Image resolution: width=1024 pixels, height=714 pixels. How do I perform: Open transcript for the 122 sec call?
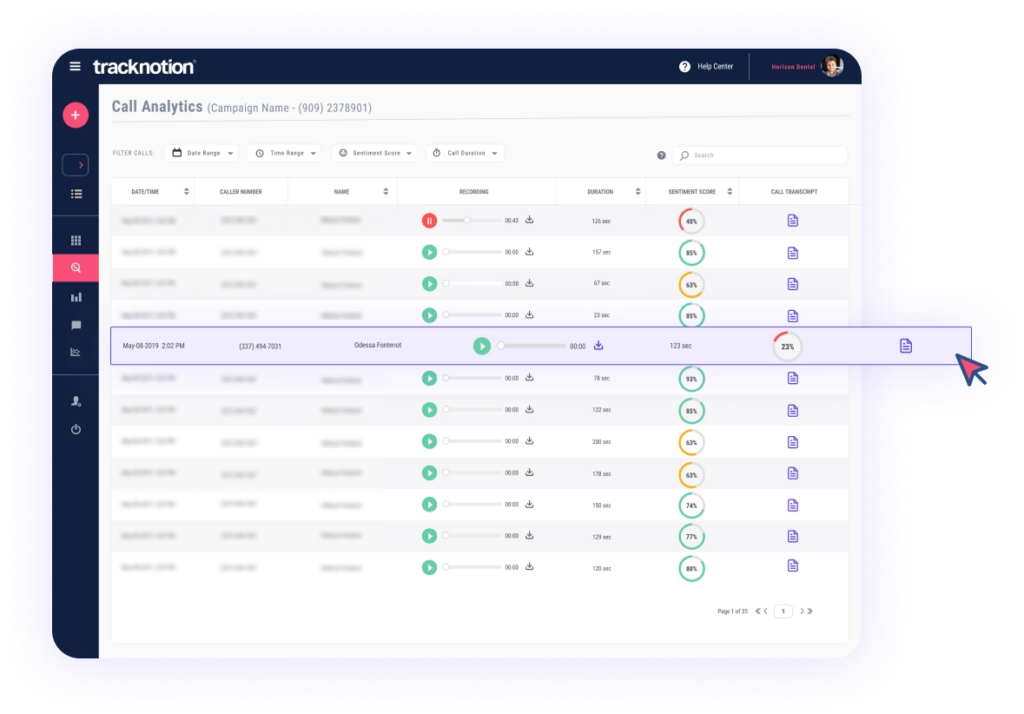tap(793, 410)
